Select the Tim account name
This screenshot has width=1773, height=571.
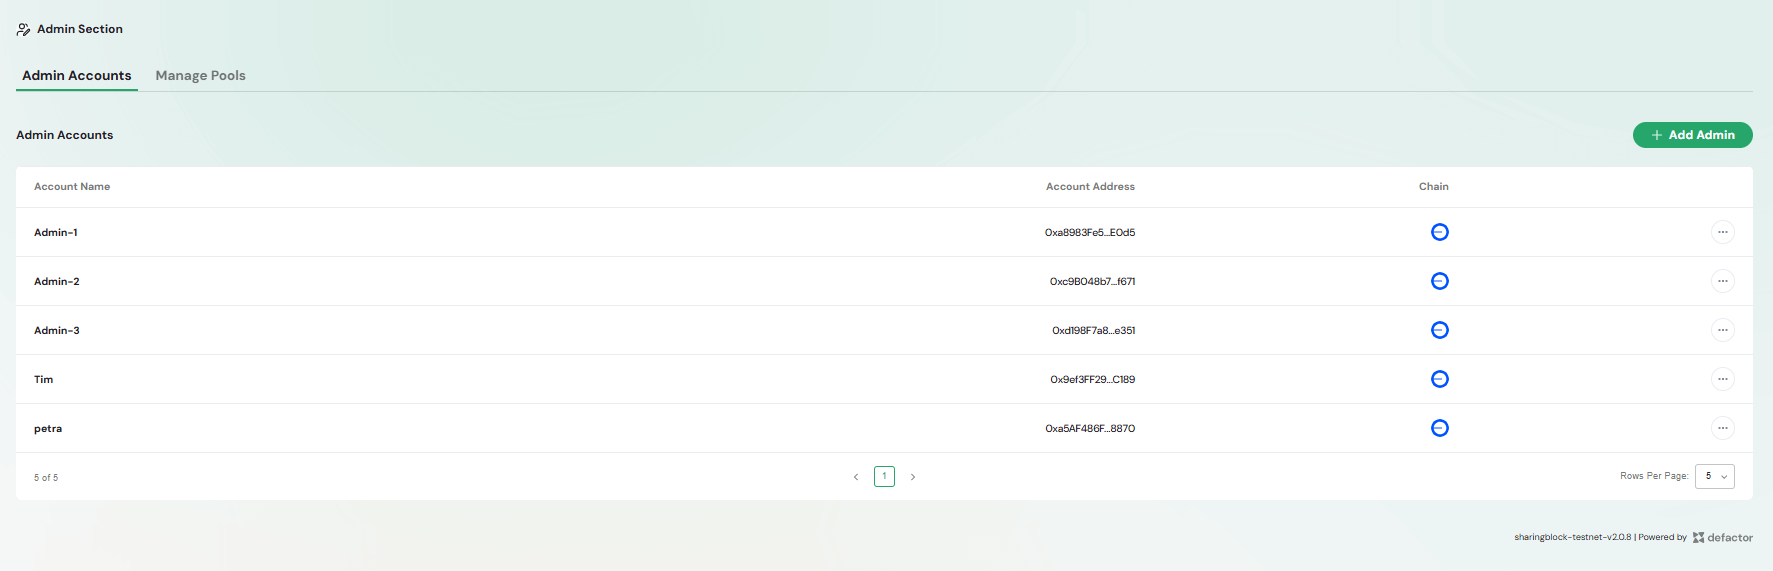click(x=44, y=379)
